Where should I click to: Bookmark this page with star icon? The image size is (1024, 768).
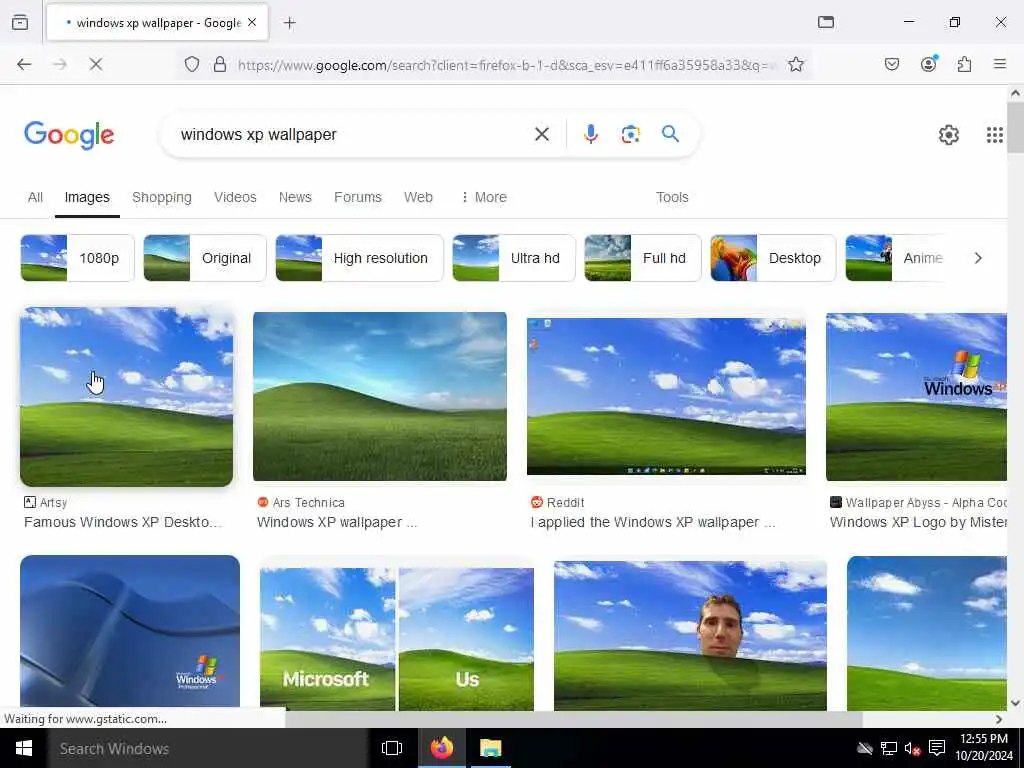point(795,64)
